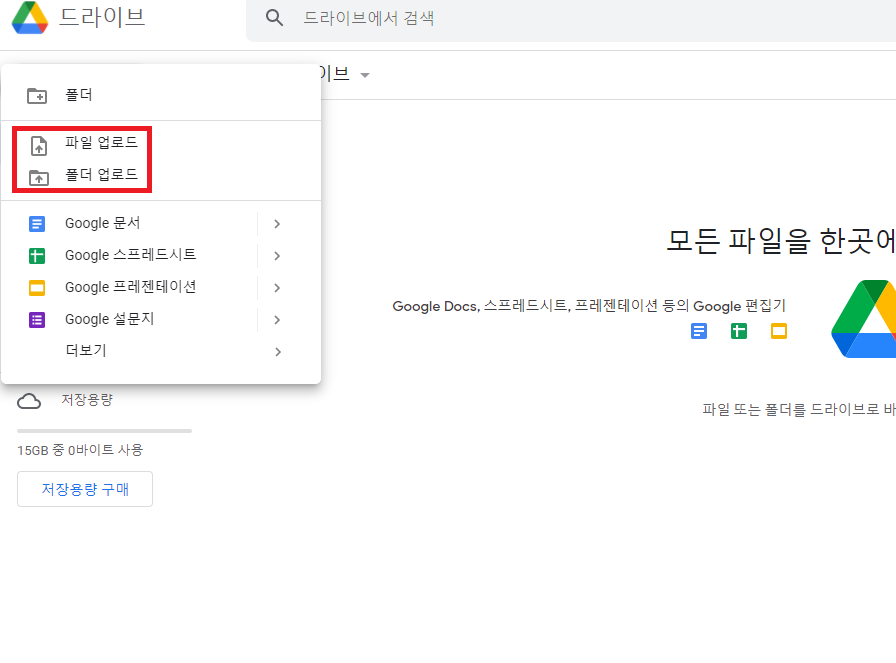Create a new Google 프레젠테이션
The image size is (896, 663).
[129, 287]
